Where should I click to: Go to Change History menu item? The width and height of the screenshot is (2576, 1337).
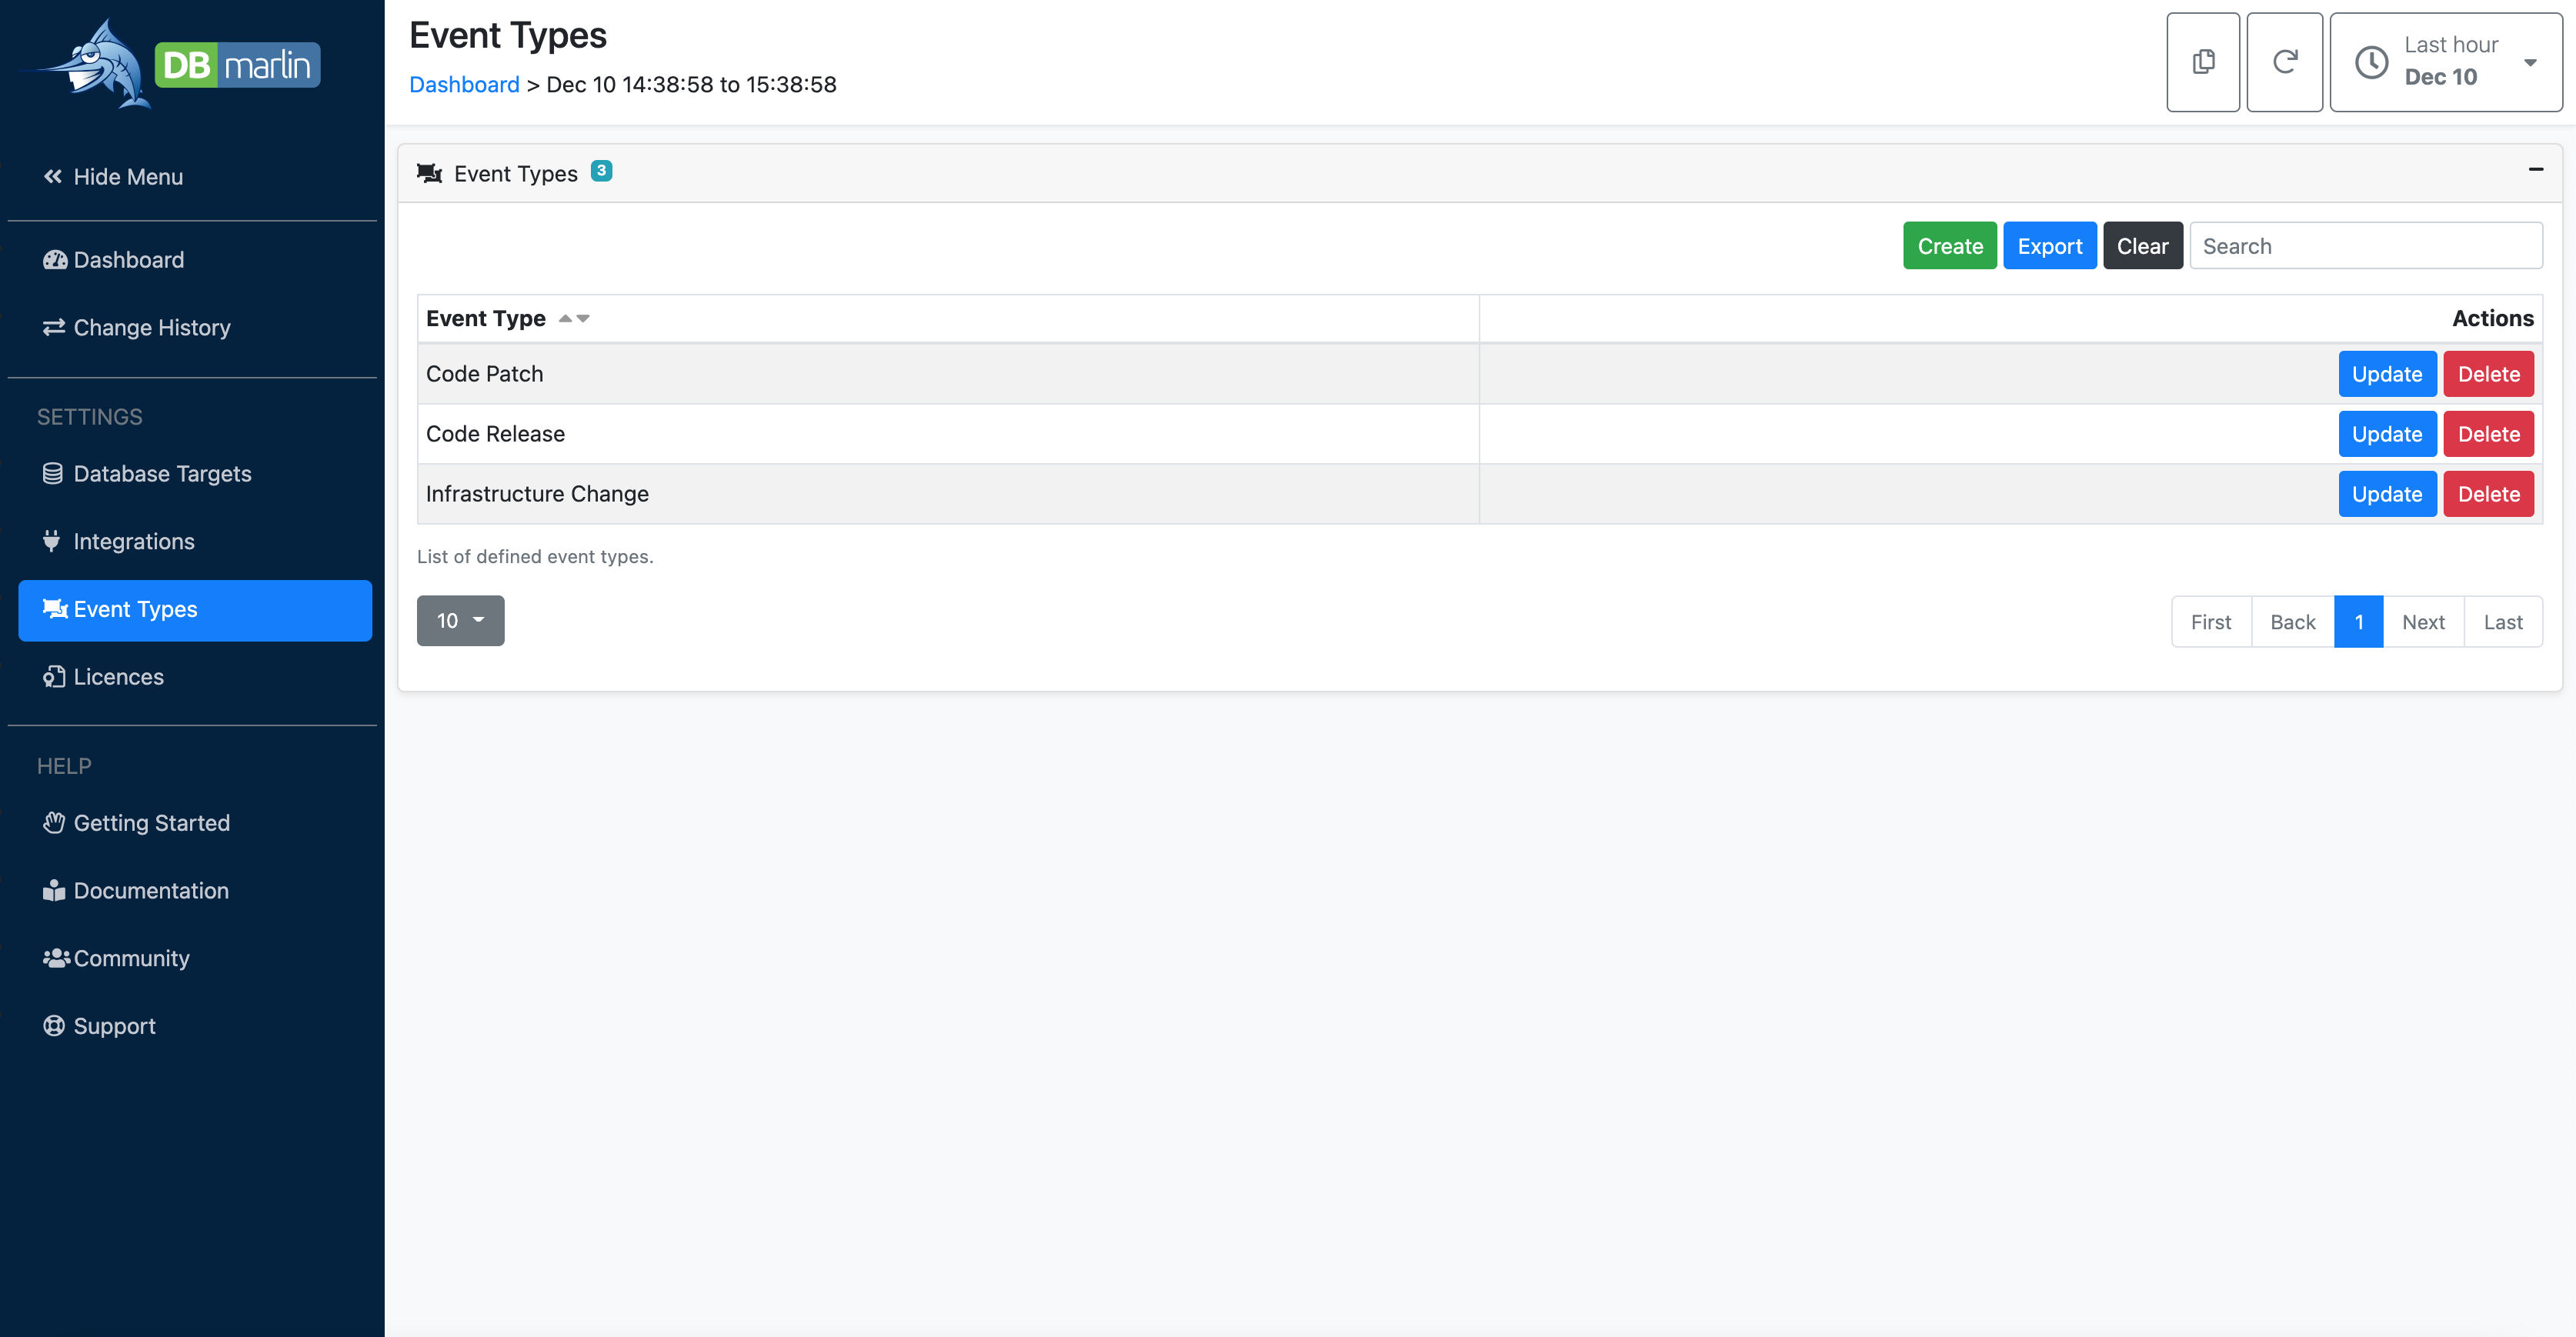tap(151, 328)
